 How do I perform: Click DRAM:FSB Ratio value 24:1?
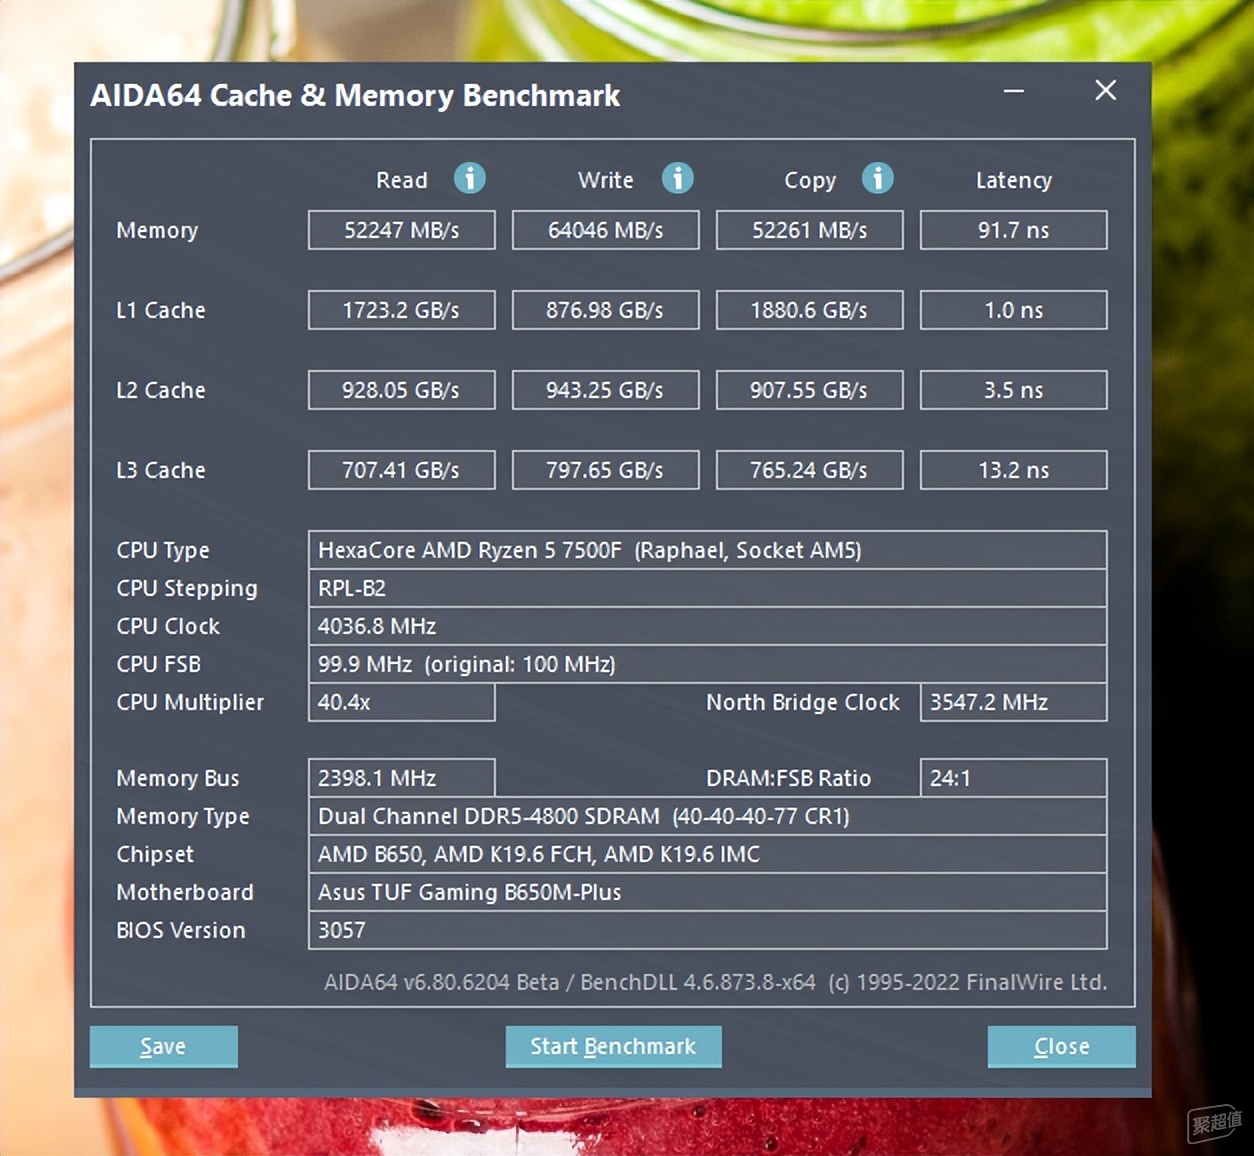pos(1014,778)
